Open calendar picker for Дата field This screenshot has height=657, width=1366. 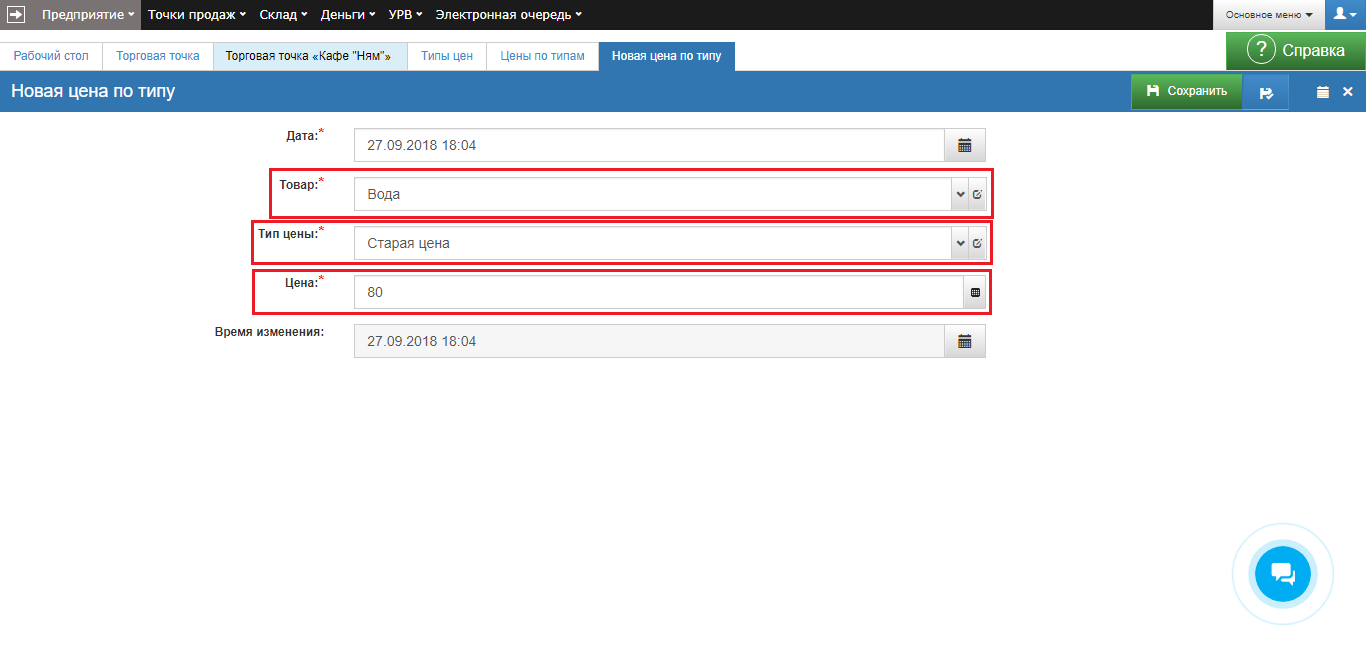click(x=965, y=145)
